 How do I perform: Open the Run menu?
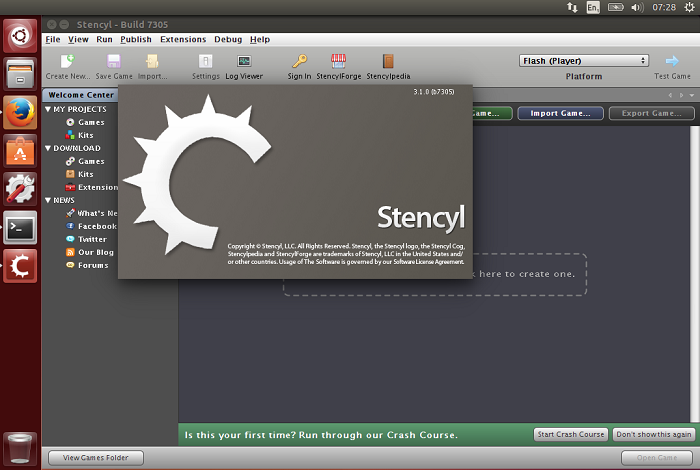pos(104,39)
